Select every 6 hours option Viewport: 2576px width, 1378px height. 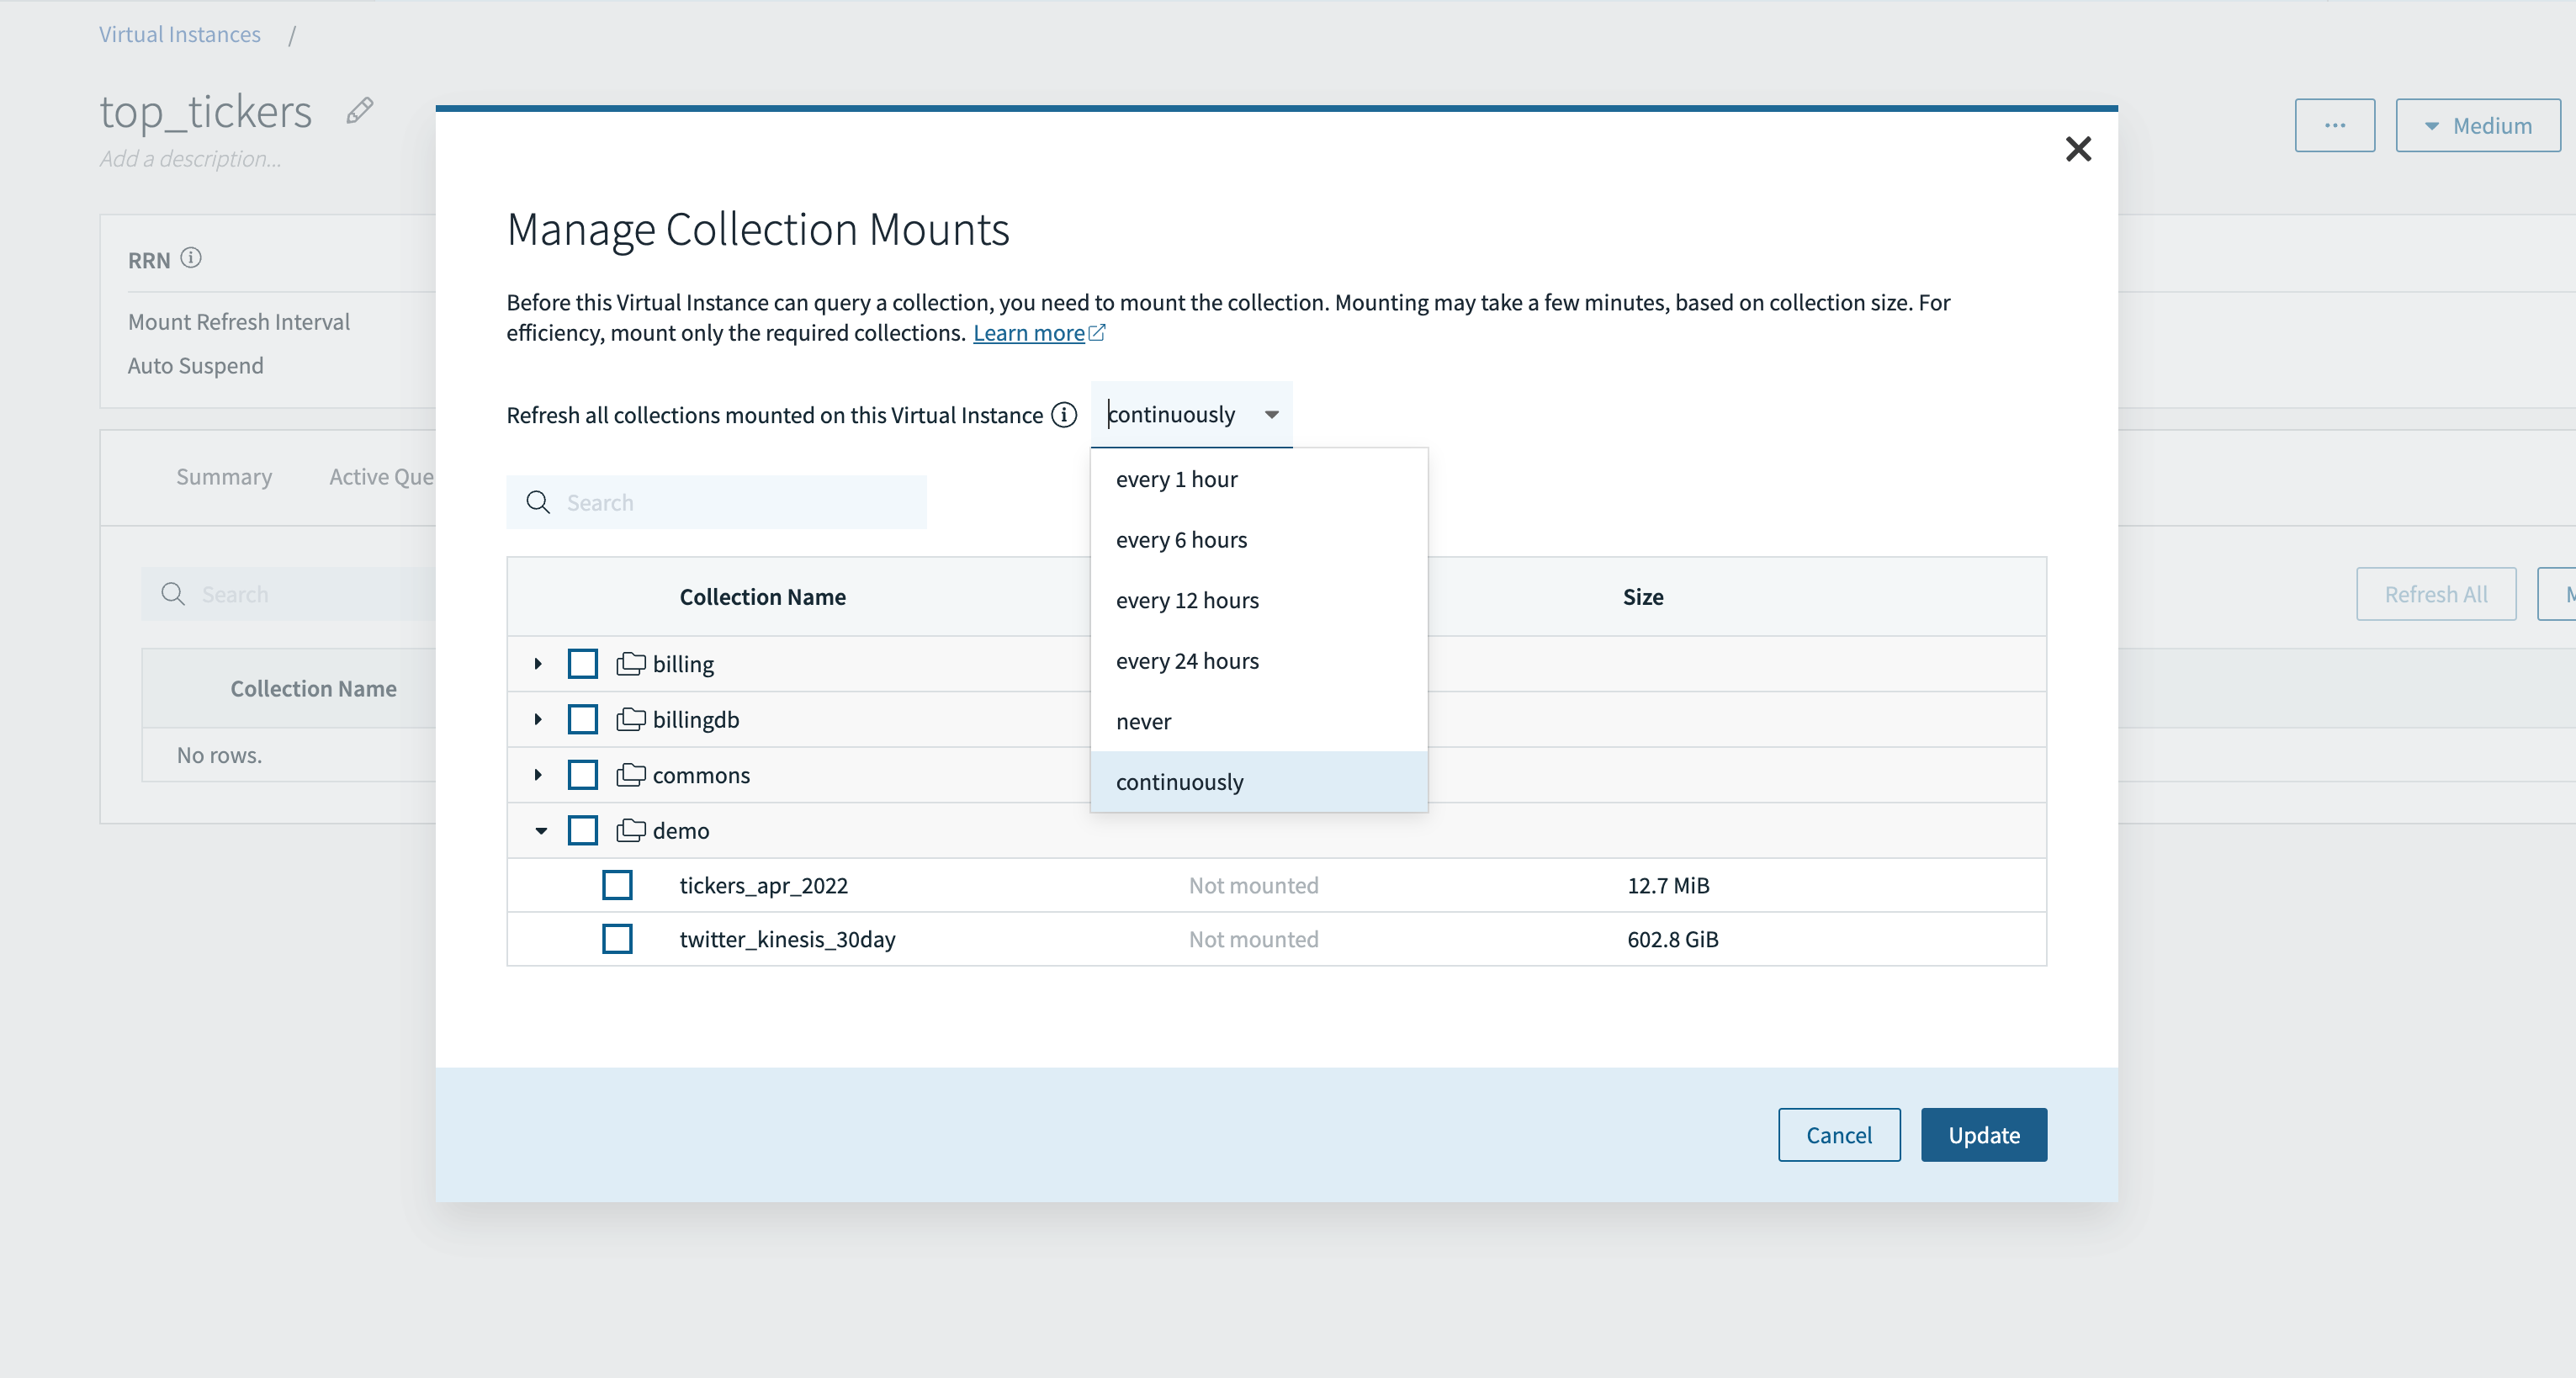pos(1181,540)
